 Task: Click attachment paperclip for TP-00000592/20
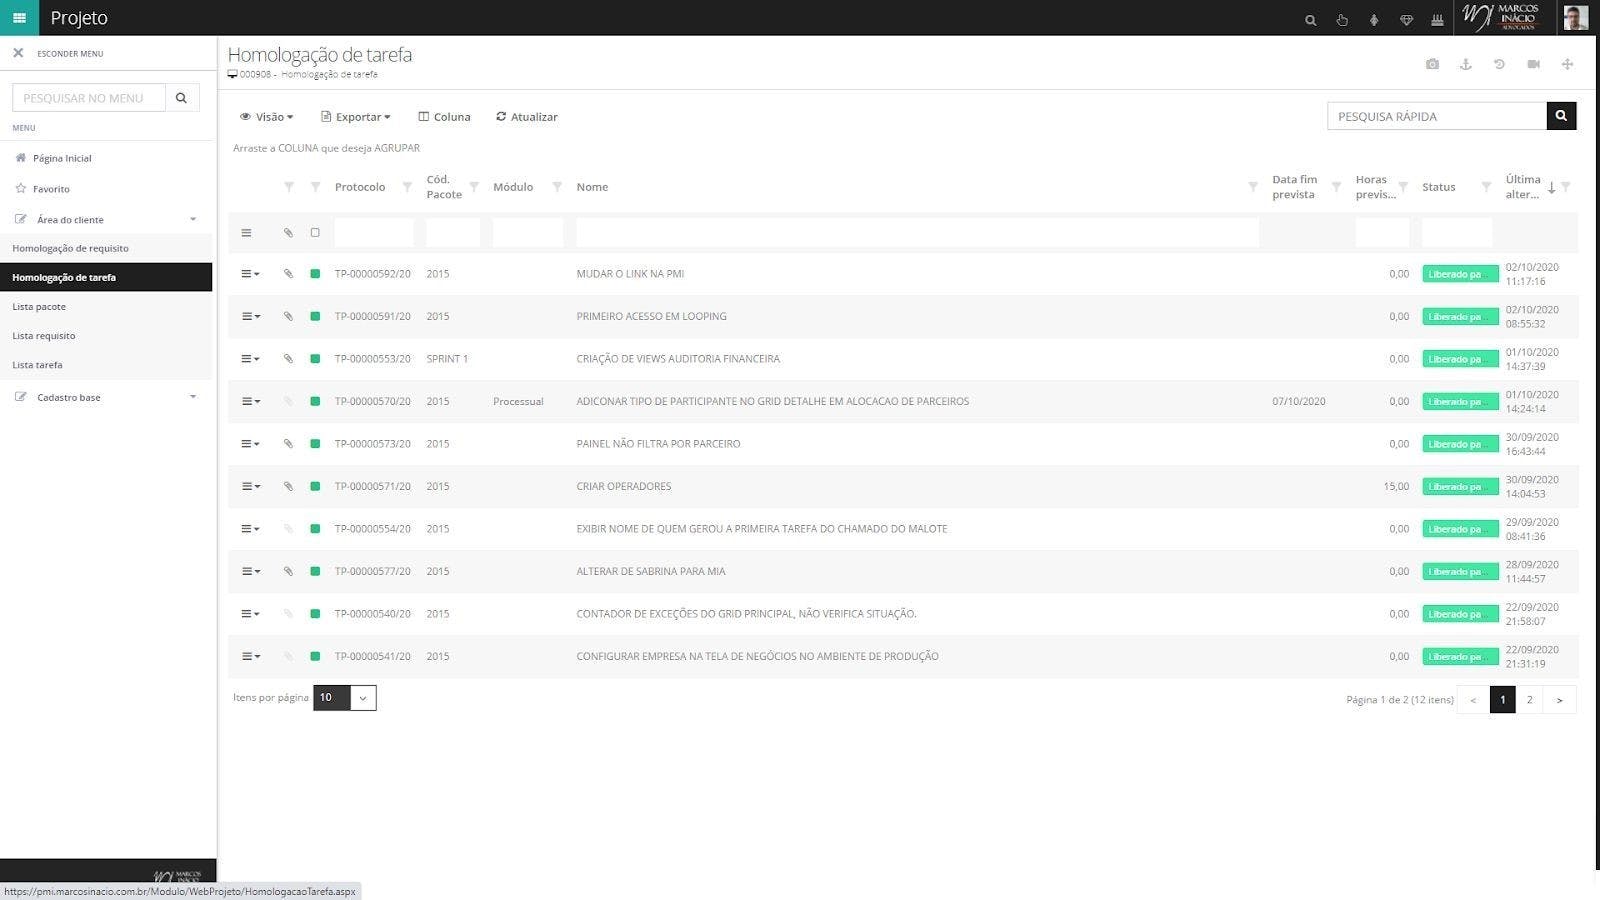click(x=288, y=274)
